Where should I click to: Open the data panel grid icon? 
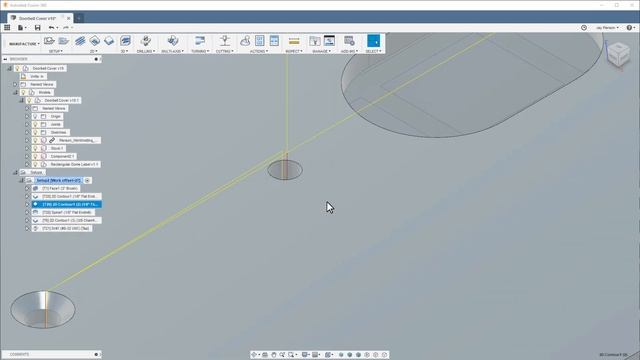[7, 27]
